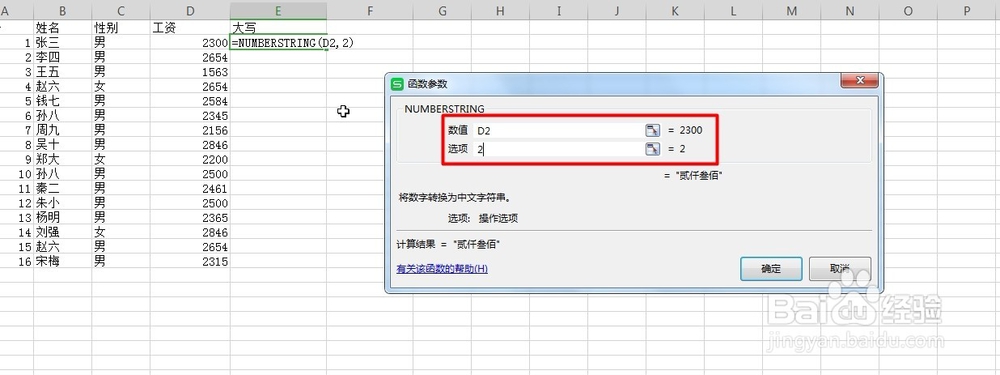Select column M header

[x=791, y=10]
